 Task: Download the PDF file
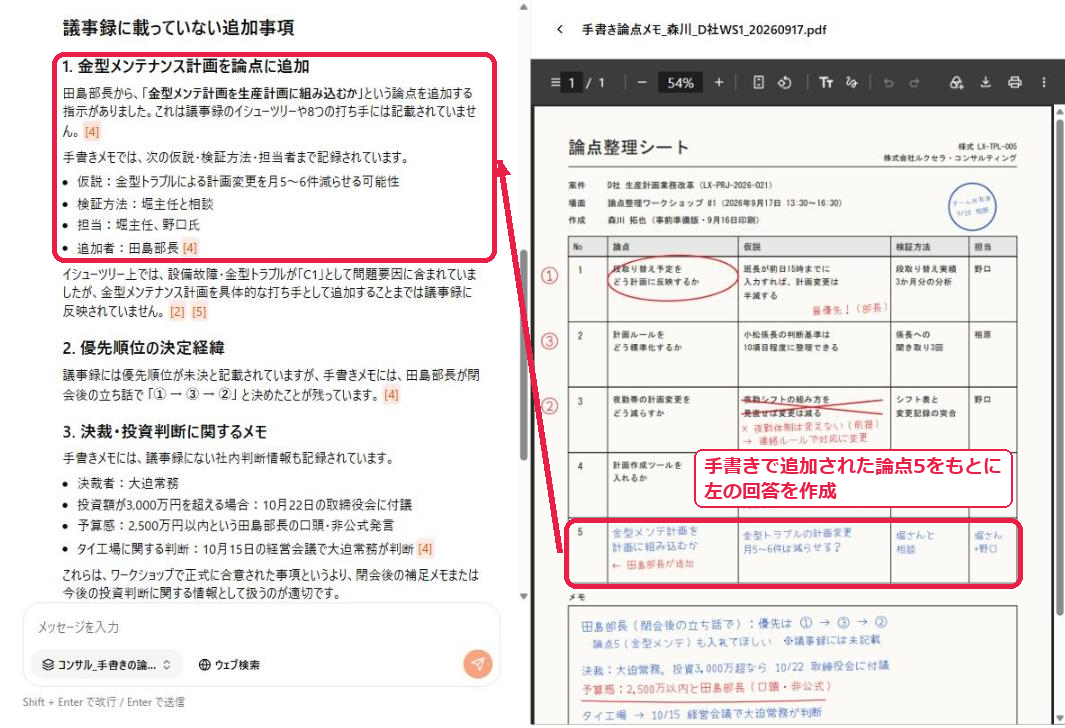[986, 82]
